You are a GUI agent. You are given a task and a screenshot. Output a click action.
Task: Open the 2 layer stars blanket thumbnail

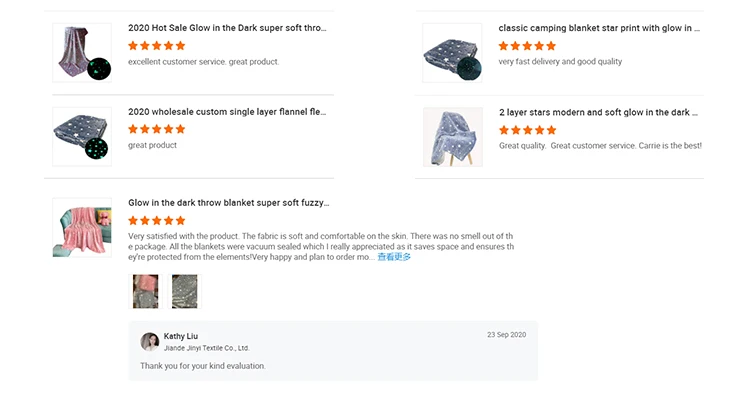point(452,137)
